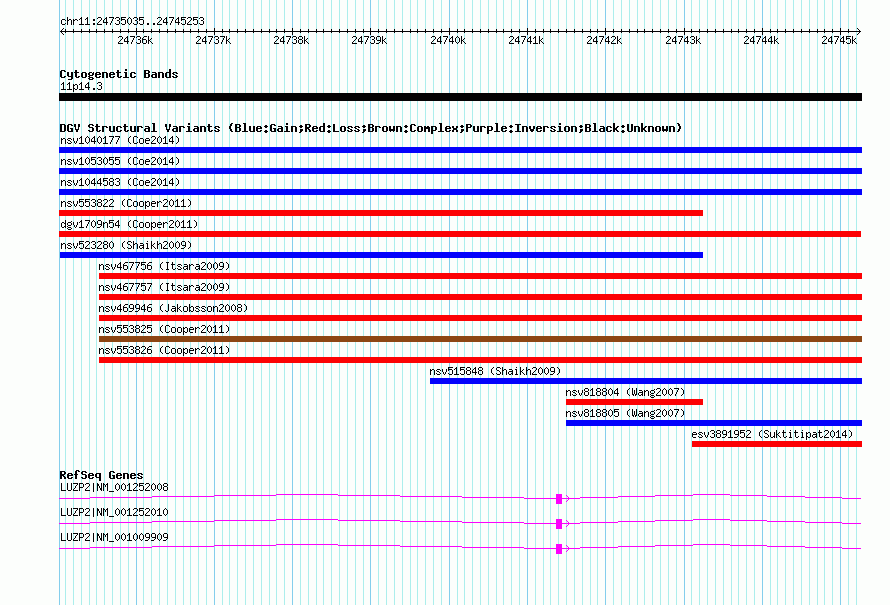Screen dimensions: 890x605
Task: Click the 24745k ruler tick label
Action: pos(839,40)
